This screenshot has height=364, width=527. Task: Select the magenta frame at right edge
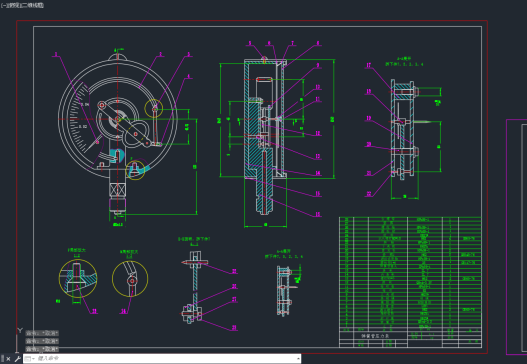[x=517, y=237]
